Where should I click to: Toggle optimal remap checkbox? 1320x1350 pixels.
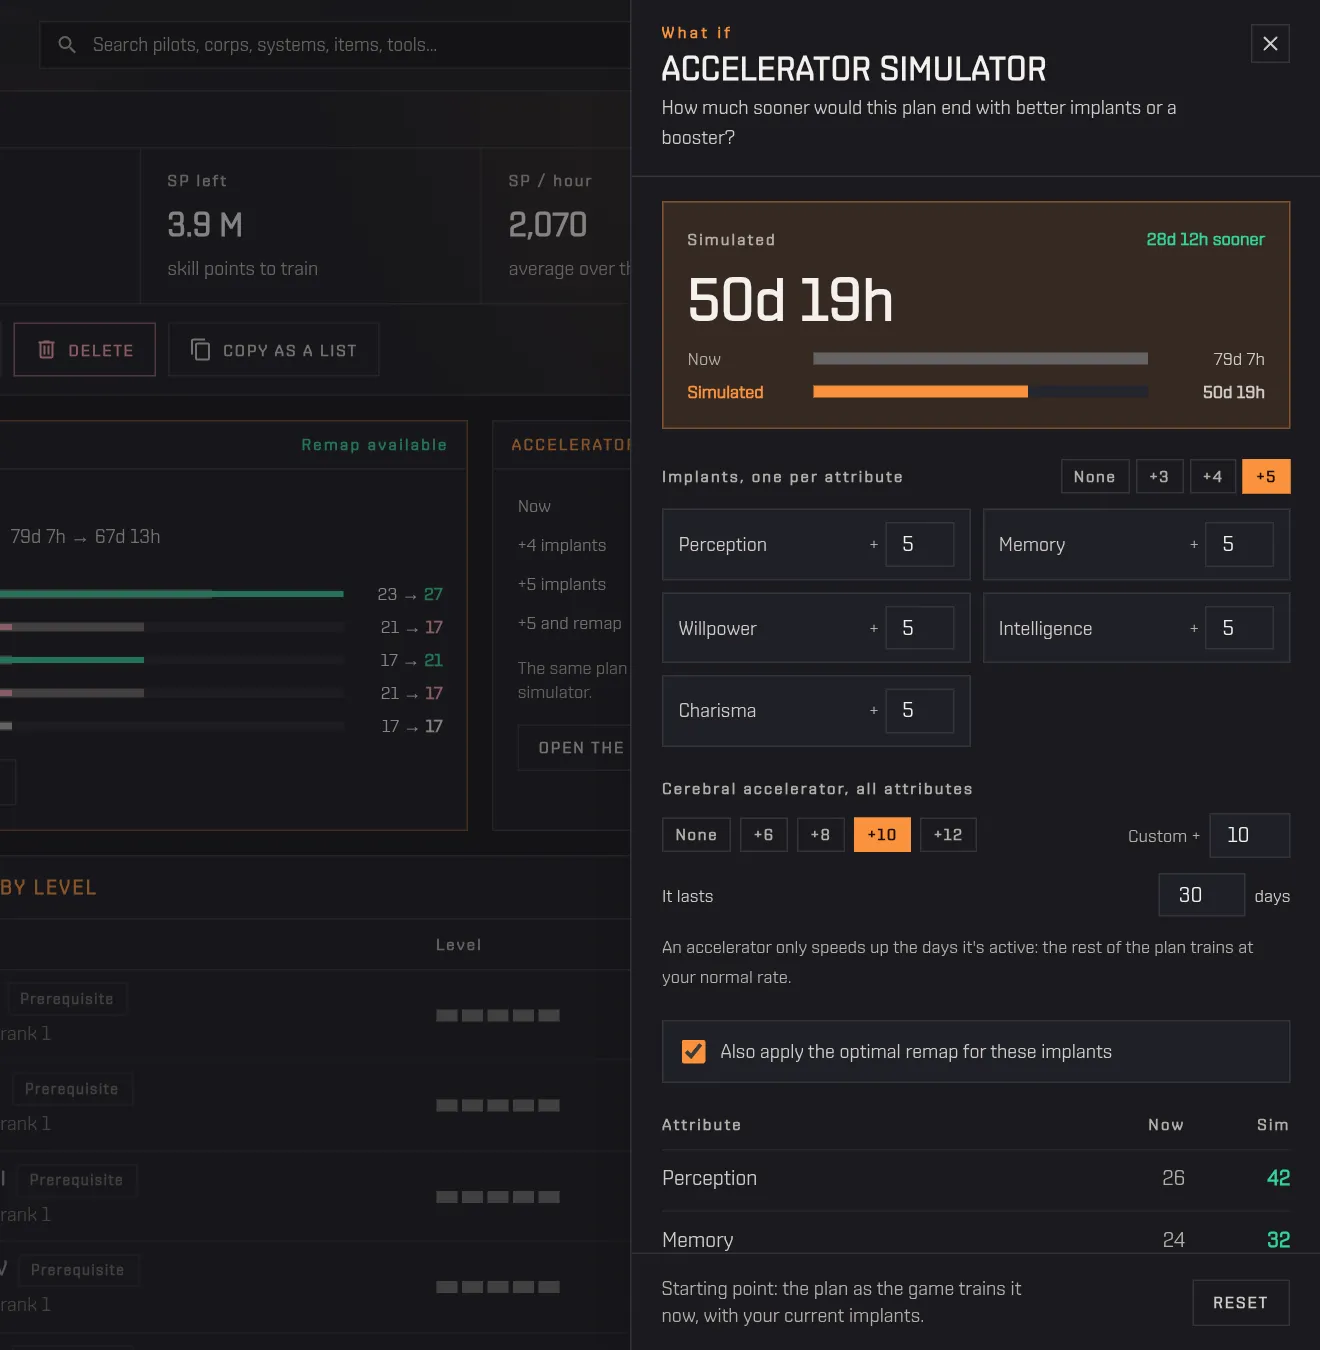(693, 1051)
